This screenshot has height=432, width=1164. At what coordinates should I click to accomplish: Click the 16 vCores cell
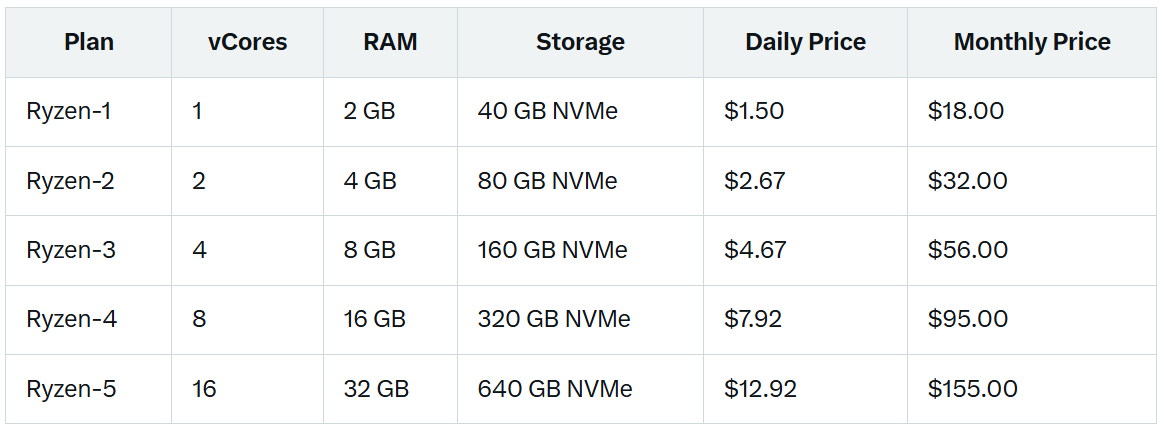(247, 390)
